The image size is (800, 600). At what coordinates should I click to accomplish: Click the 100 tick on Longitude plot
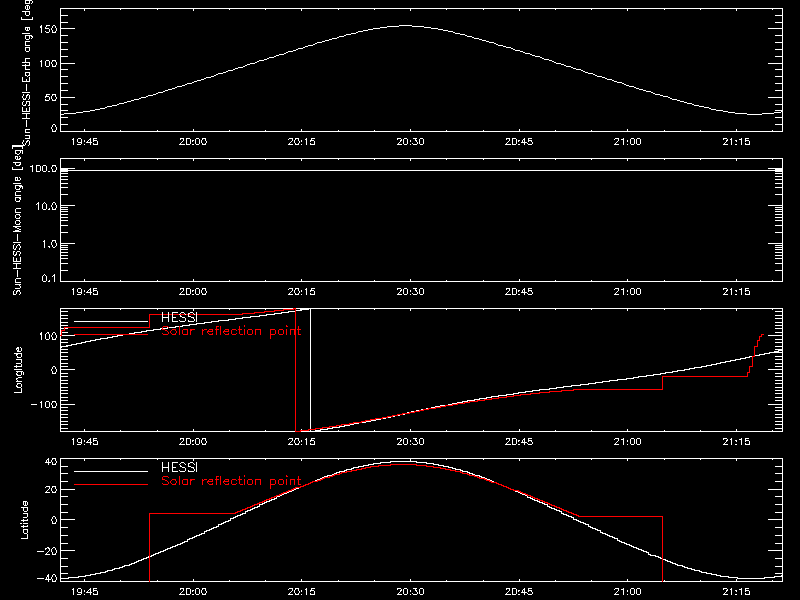point(47,336)
